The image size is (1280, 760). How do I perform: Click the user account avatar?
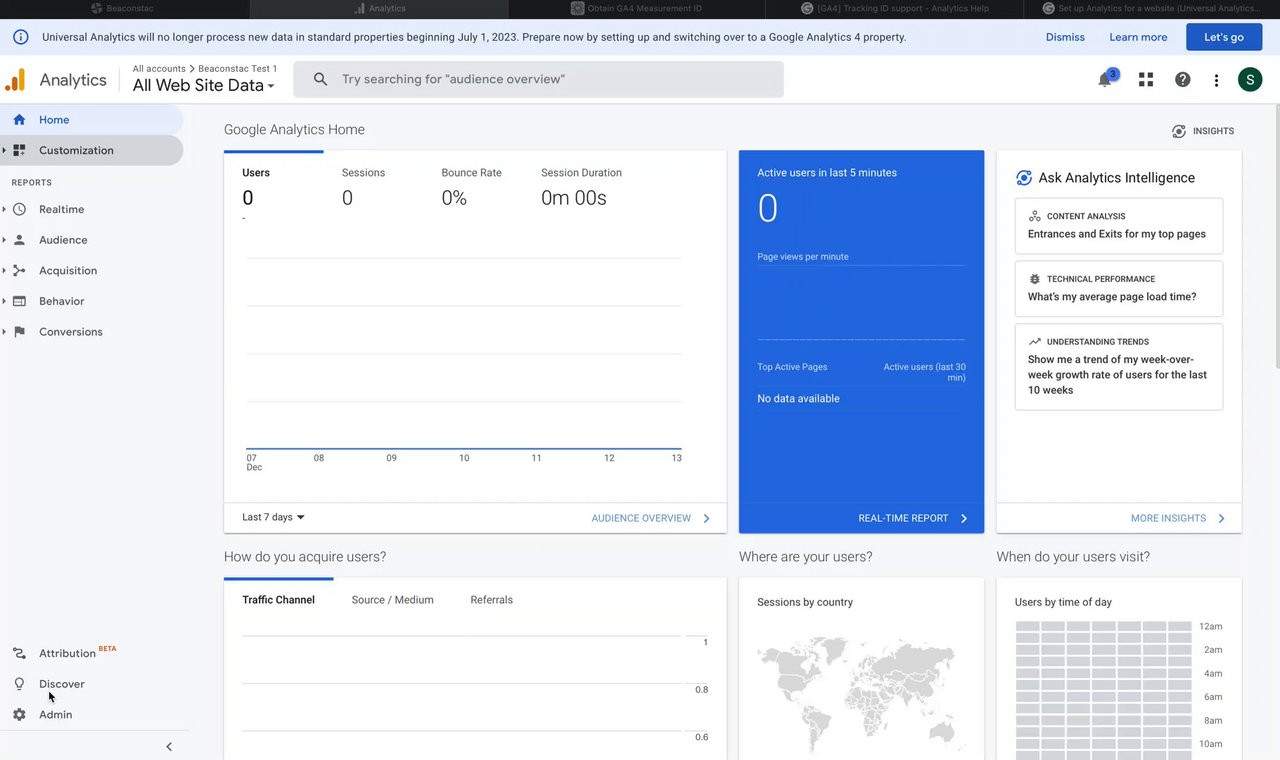(1250, 80)
